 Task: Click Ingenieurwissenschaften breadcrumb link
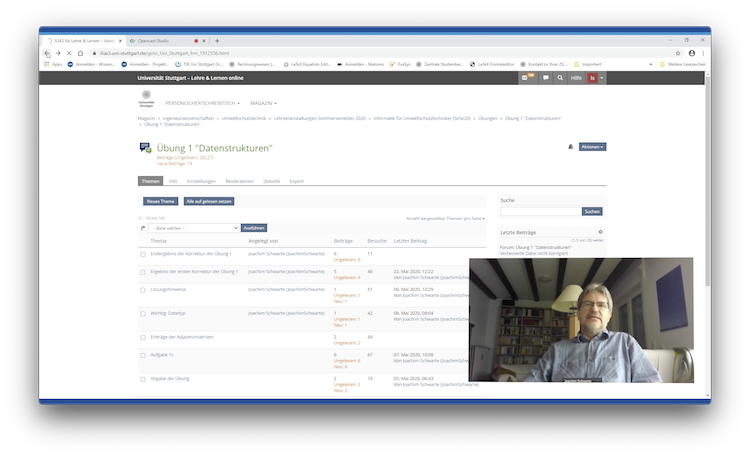coord(188,118)
